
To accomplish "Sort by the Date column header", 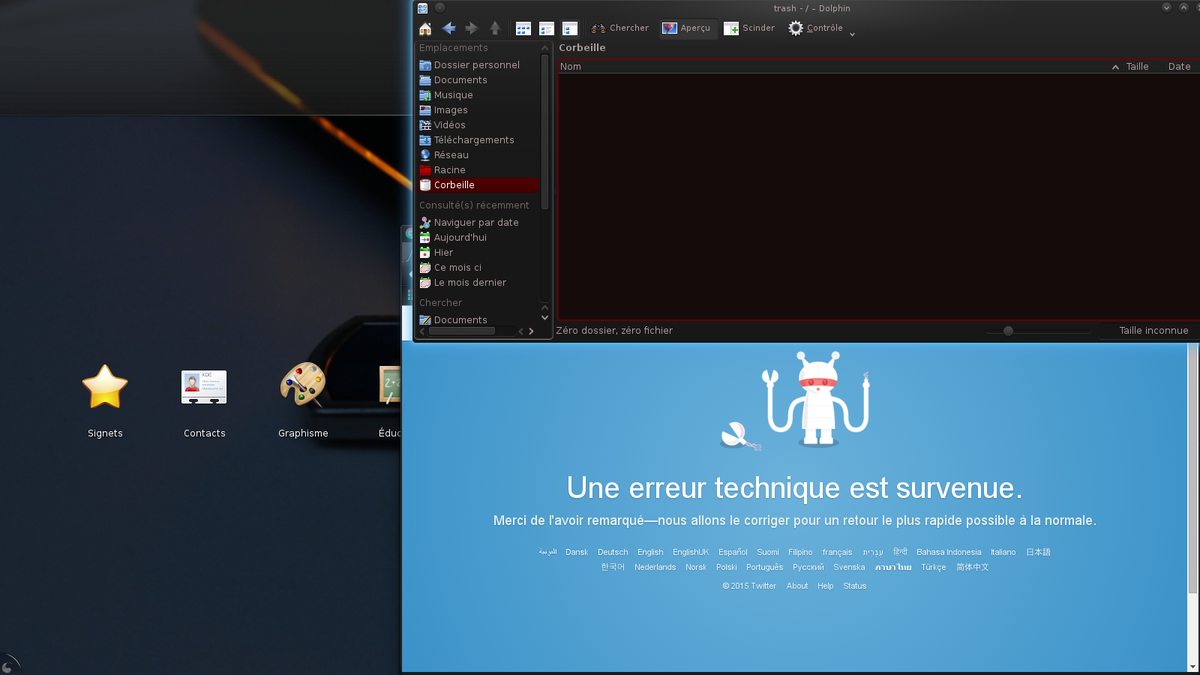I will click(x=1179, y=66).
